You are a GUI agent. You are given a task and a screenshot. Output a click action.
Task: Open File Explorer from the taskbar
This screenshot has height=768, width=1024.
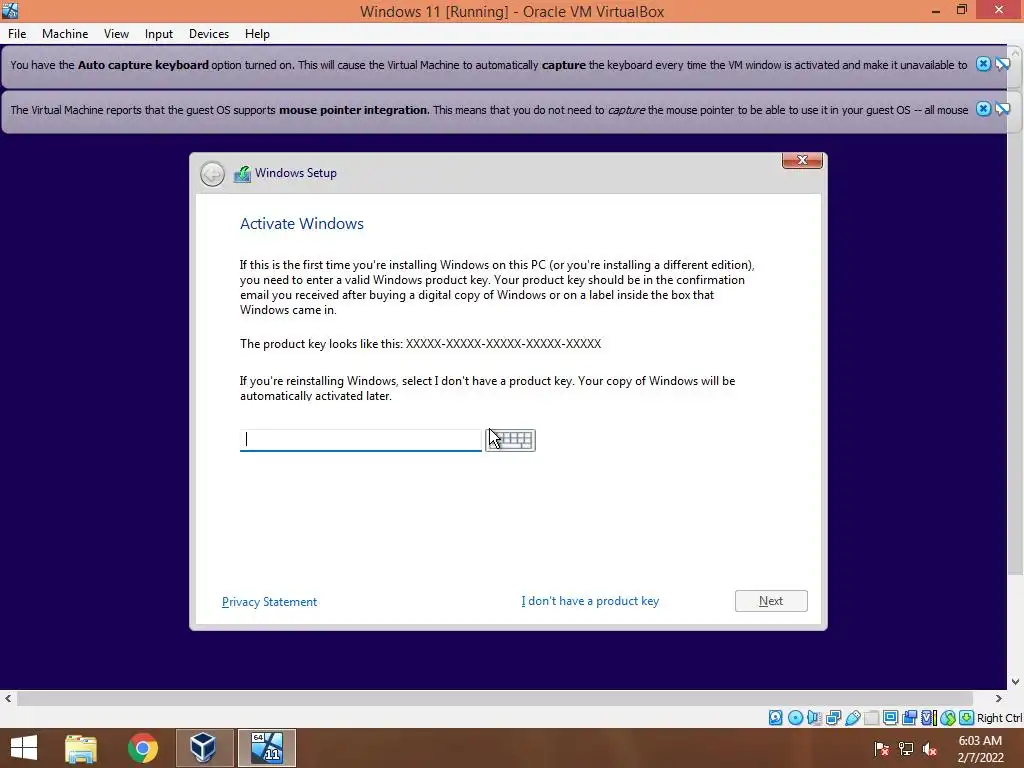(x=81, y=748)
